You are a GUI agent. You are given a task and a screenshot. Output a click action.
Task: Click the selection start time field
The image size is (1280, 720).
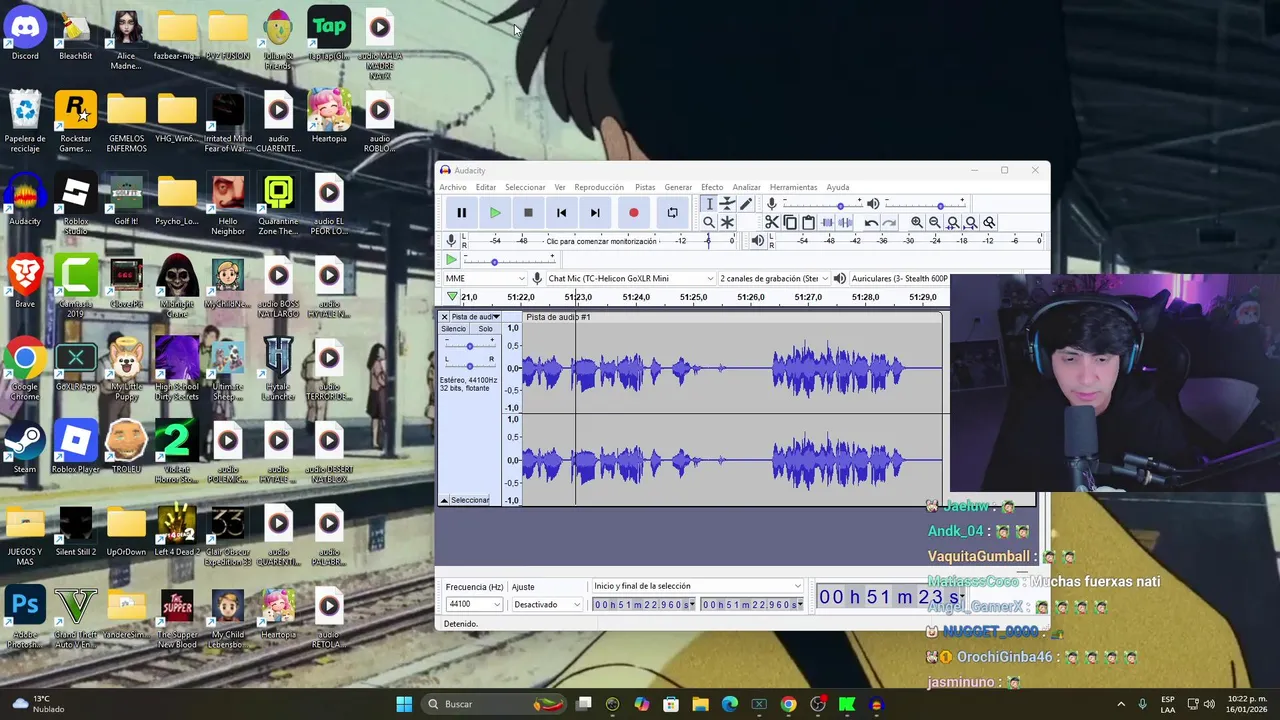pos(643,604)
